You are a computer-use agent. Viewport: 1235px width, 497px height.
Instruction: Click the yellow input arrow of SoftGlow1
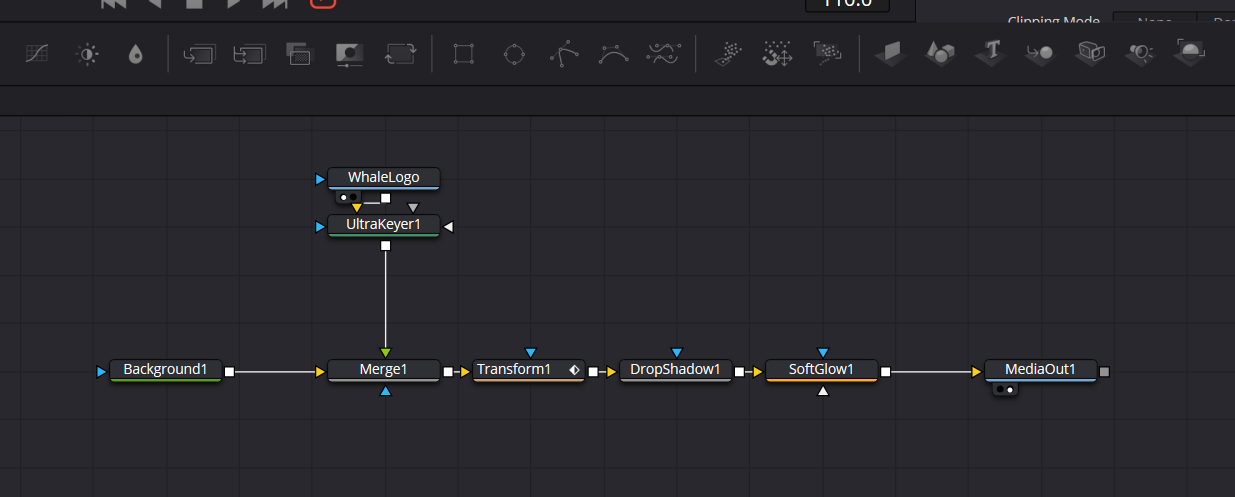click(758, 371)
